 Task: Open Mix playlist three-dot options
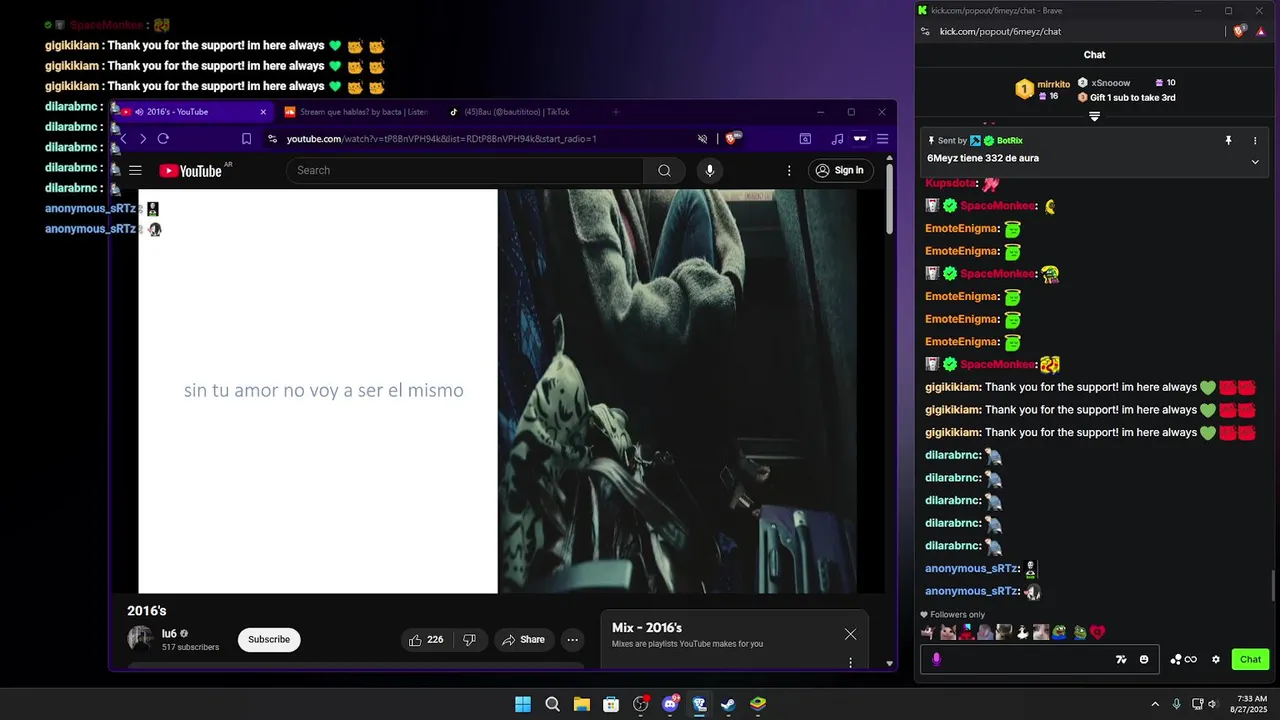tap(851, 663)
